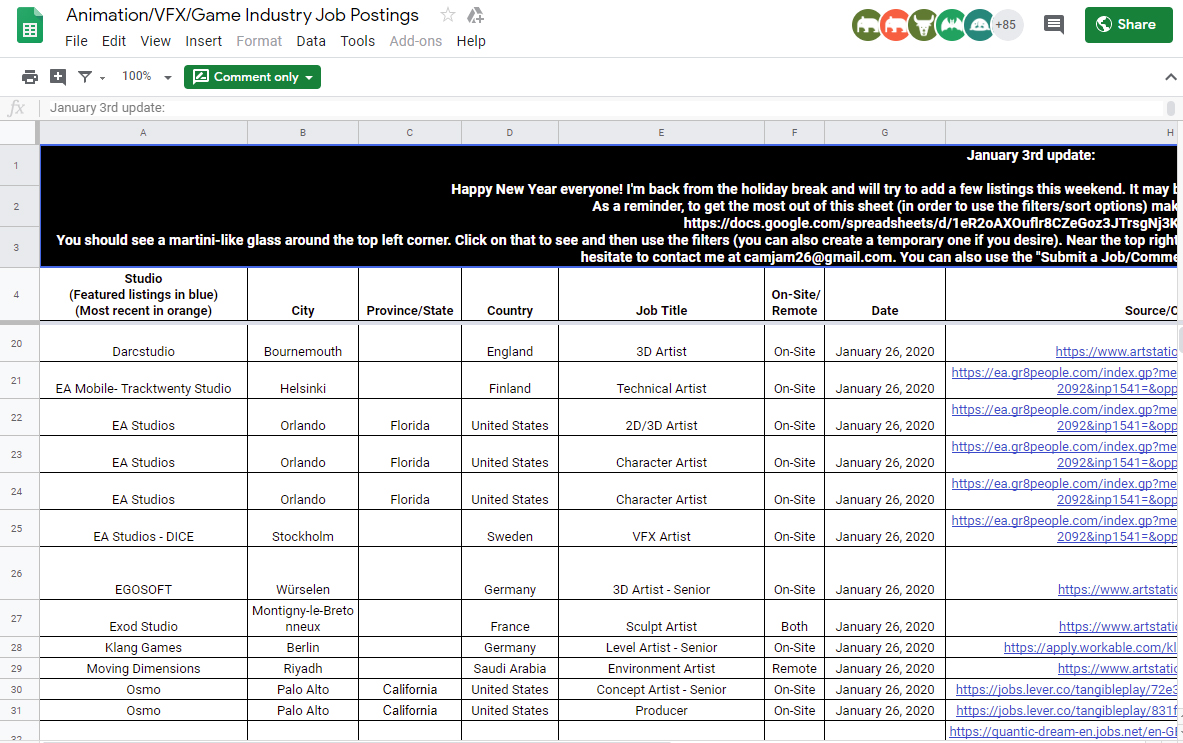The height and width of the screenshot is (743, 1183).
Task: Open Moving Dimensions artstation link
Action: [x=1117, y=668]
